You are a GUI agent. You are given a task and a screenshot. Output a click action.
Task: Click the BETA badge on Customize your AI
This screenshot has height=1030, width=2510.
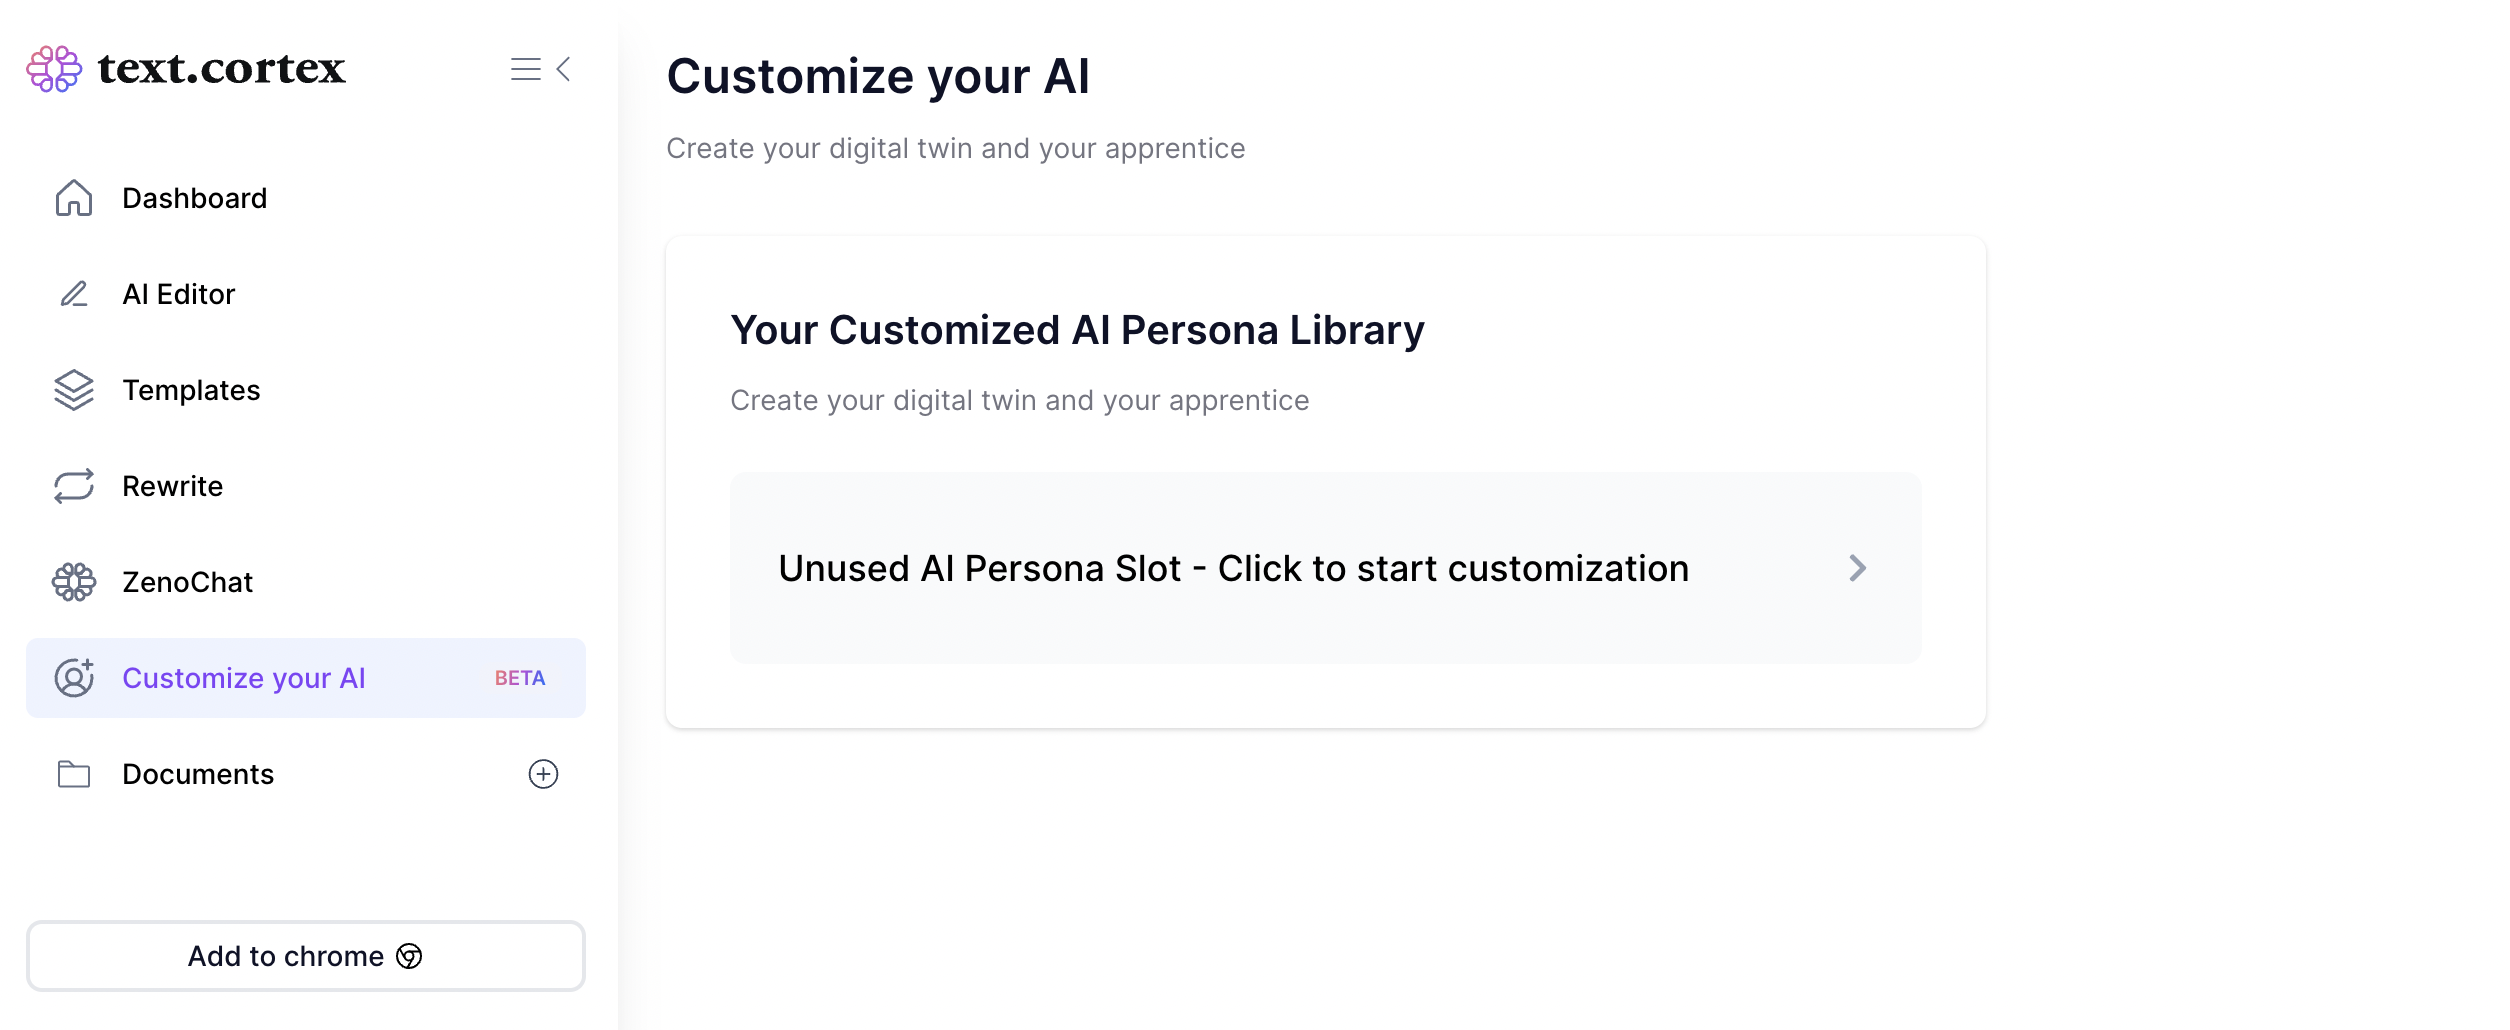point(520,678)
